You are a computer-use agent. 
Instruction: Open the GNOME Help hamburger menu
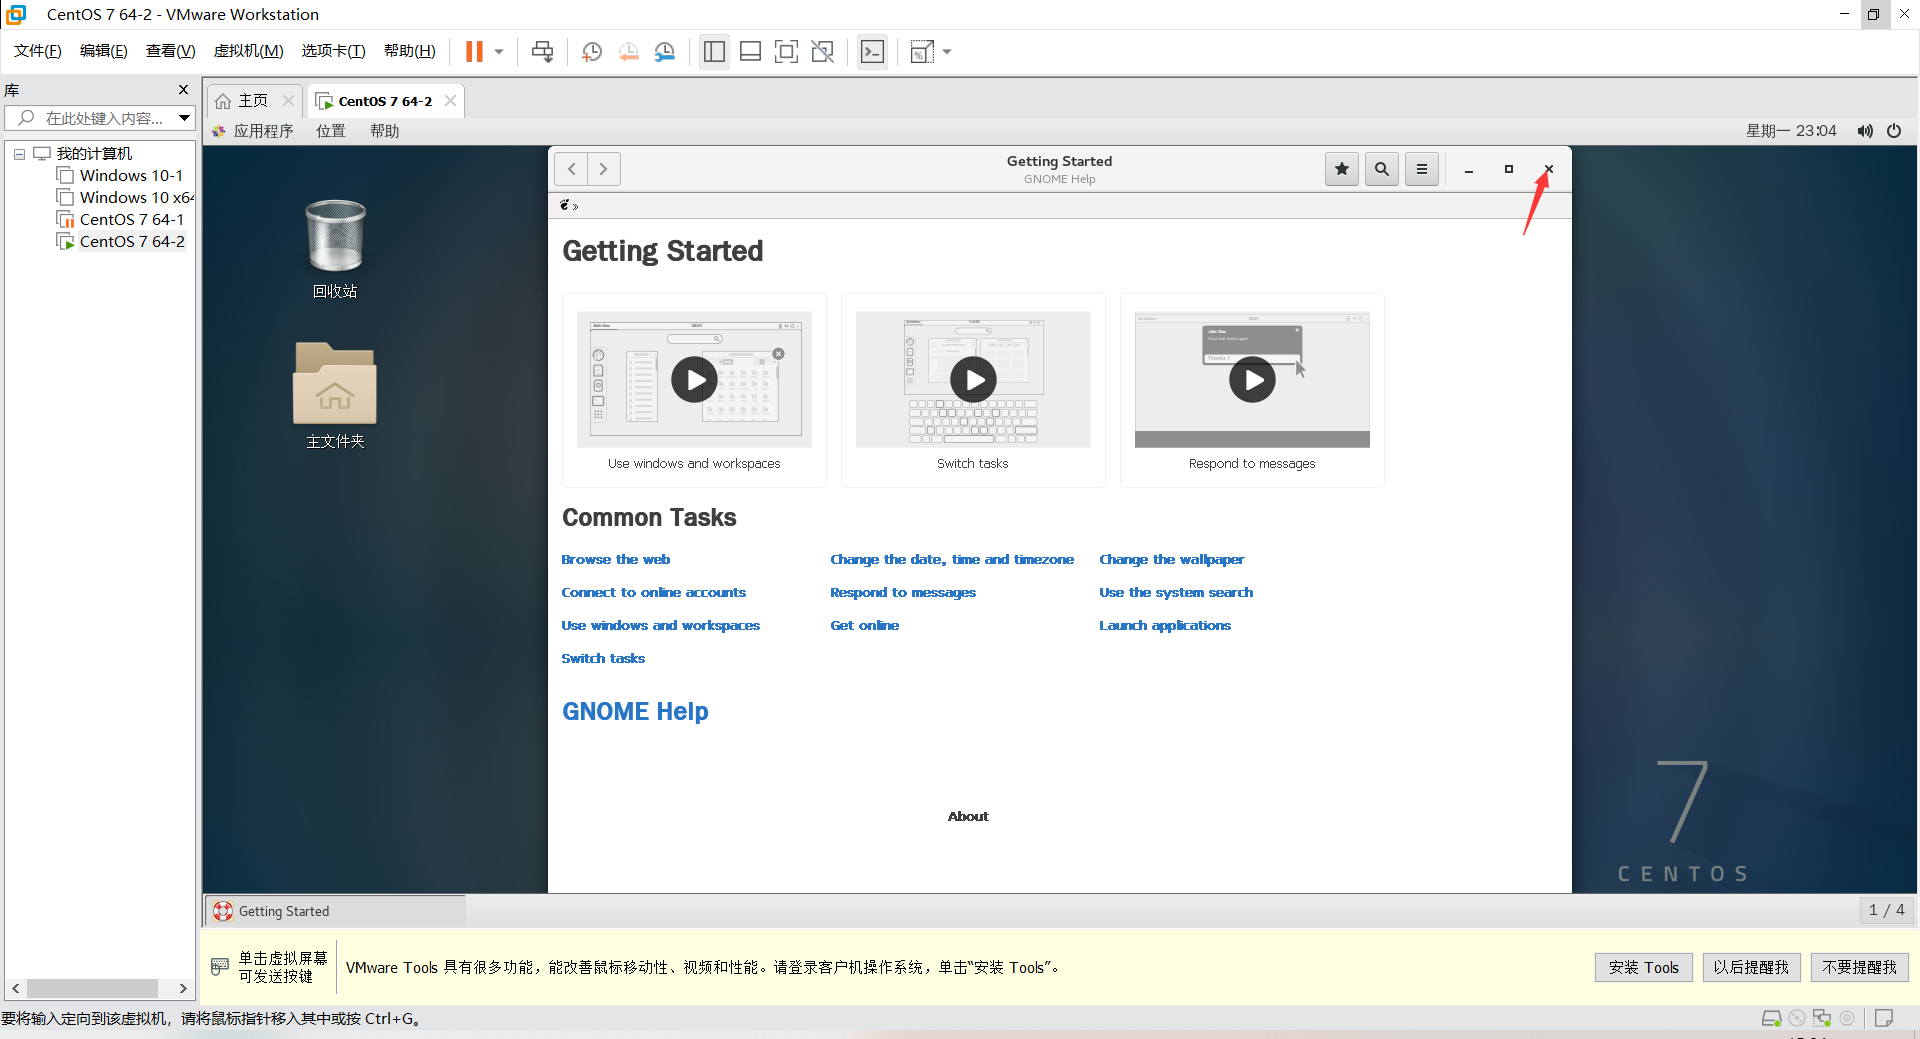[x=1422, y=169]
